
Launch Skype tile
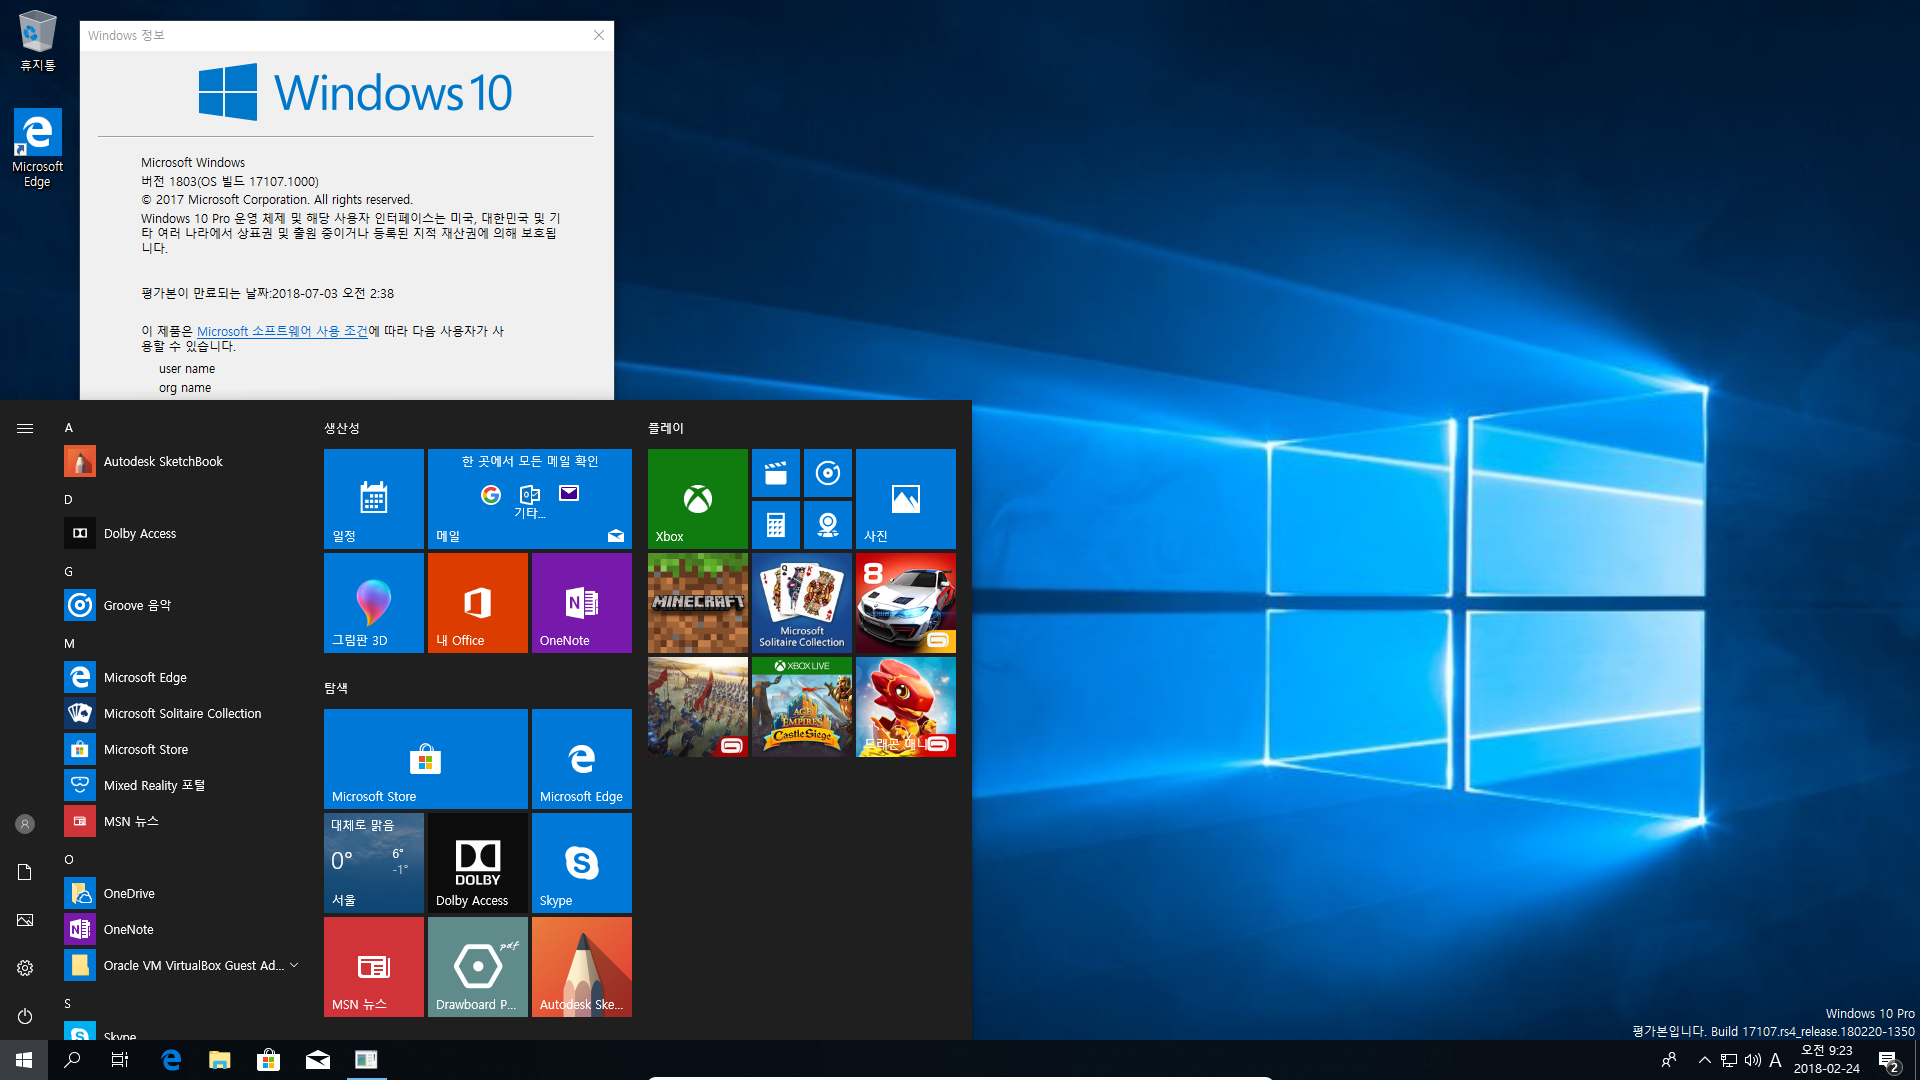[x=582, y=862]
